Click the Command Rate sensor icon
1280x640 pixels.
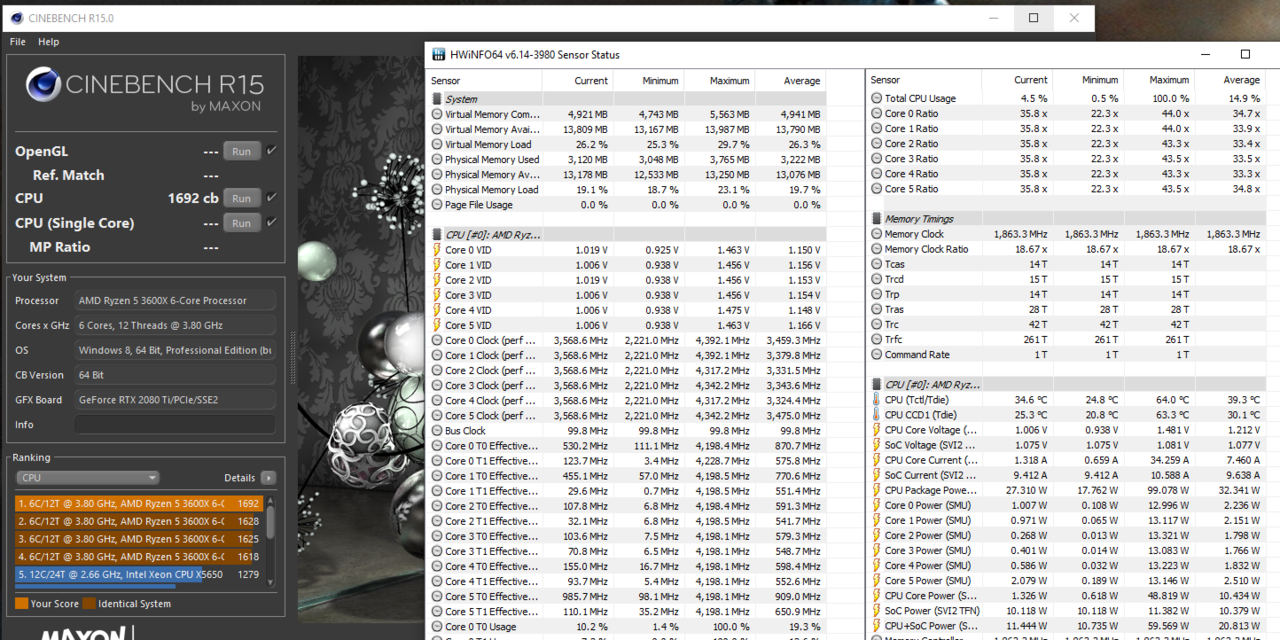pos(876,354)
